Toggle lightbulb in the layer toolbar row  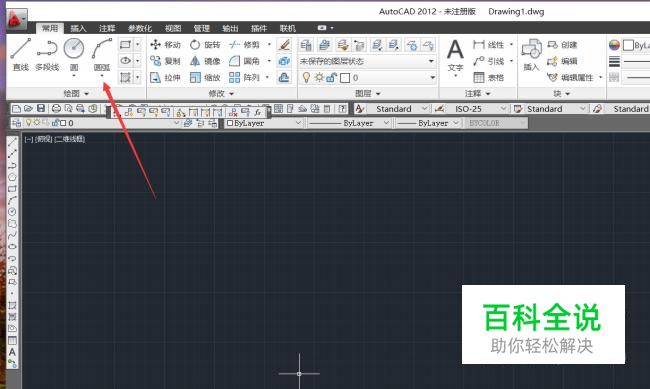pyautogui.click(x=29, y=123)
